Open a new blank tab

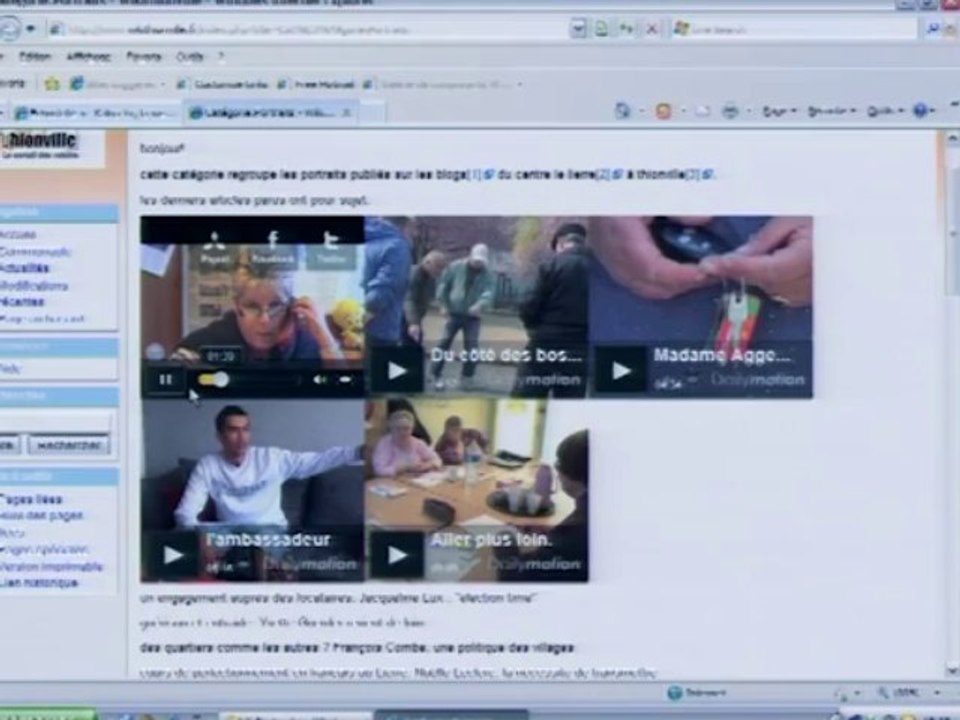click(x=372, y=113)
